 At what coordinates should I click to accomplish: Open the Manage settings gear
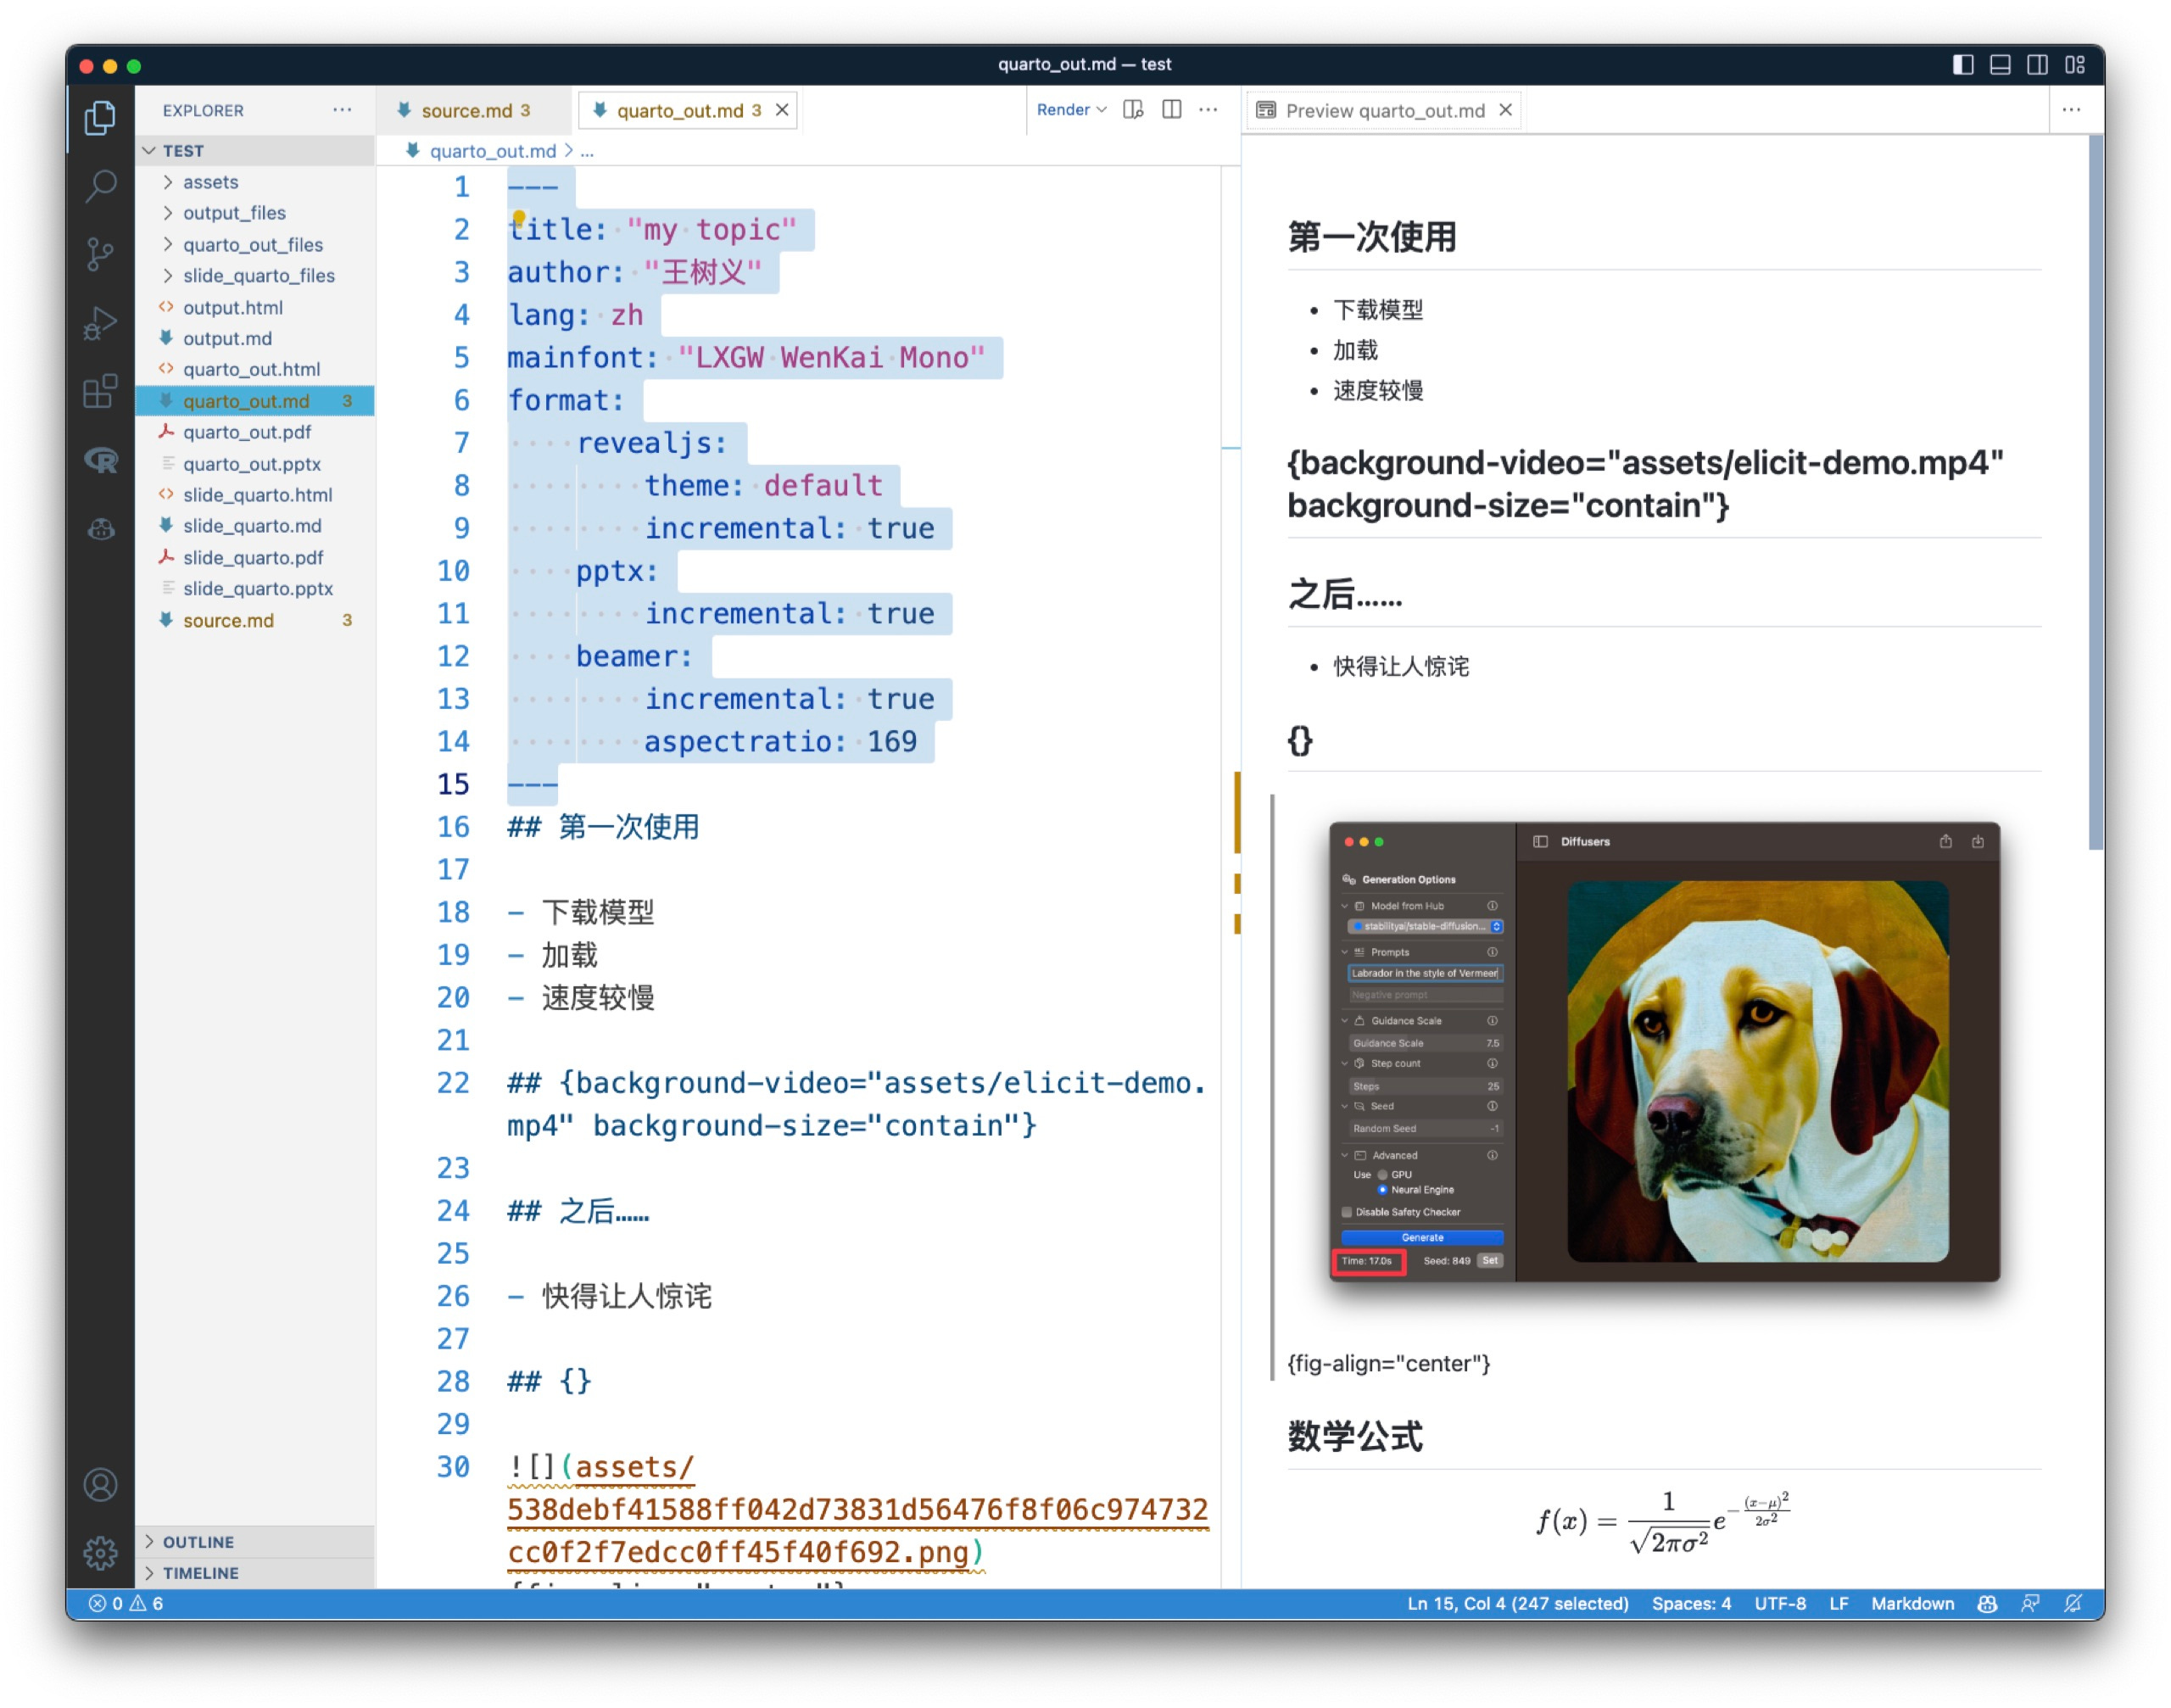tap(100, 1553)
